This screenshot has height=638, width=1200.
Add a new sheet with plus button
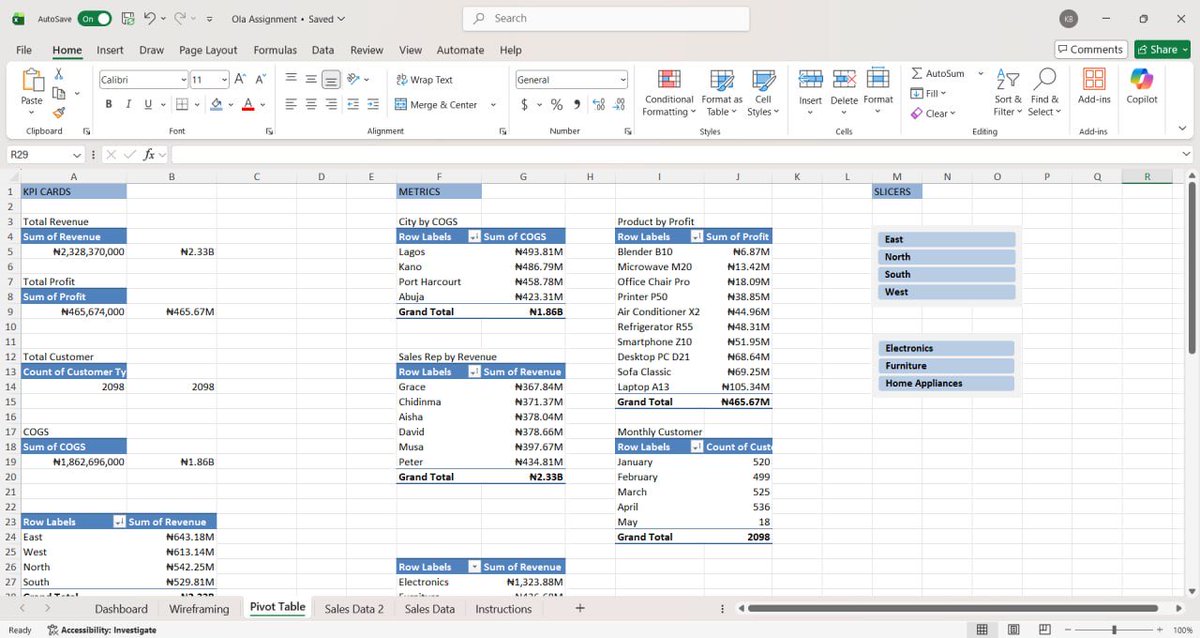[x=580, y=609]
